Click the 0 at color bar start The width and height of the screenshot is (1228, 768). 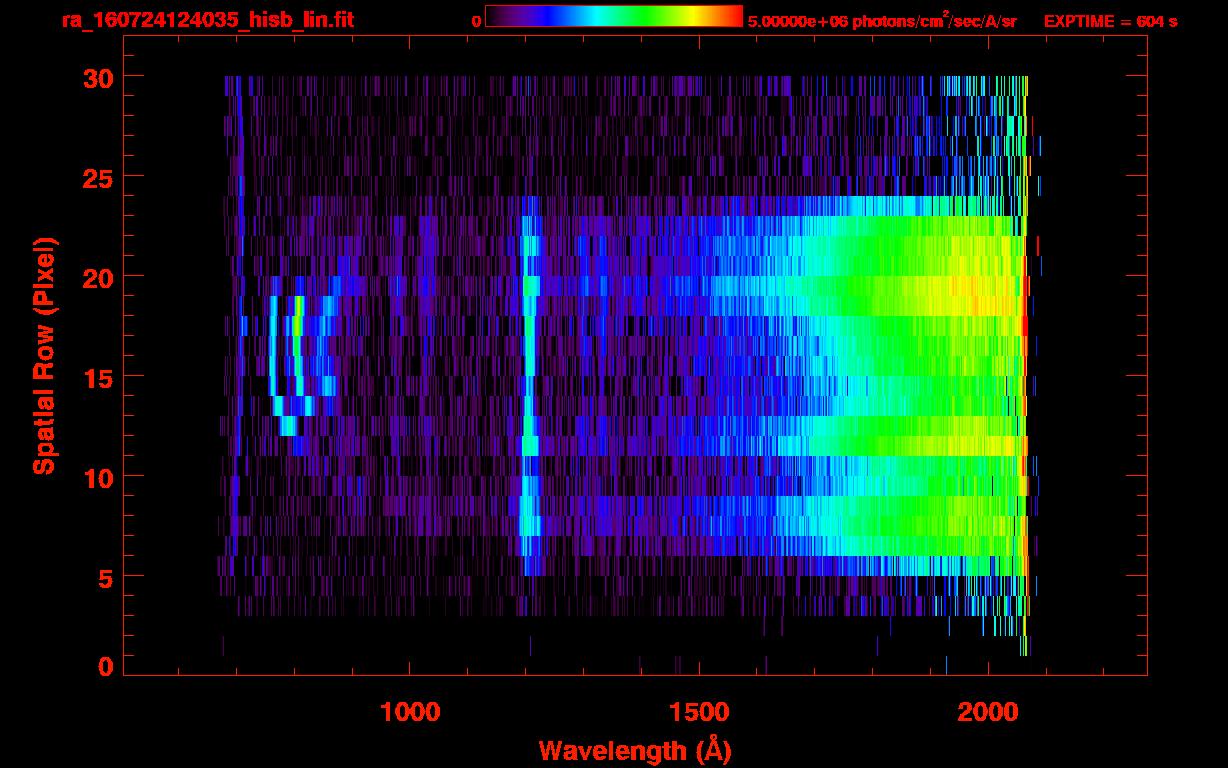477,21
